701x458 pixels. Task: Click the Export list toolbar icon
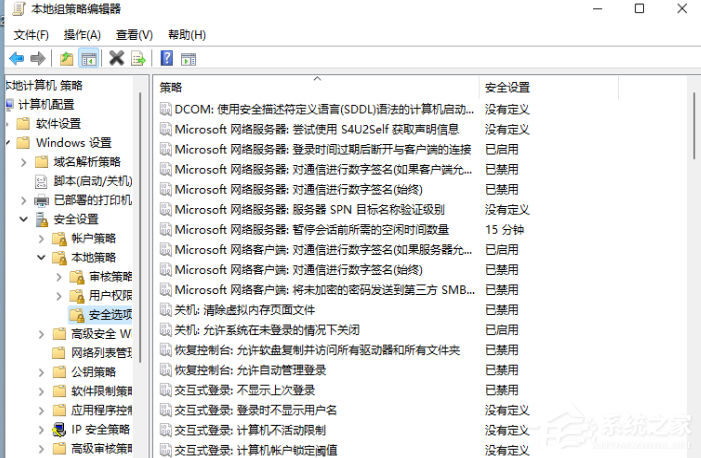(138, 58)
